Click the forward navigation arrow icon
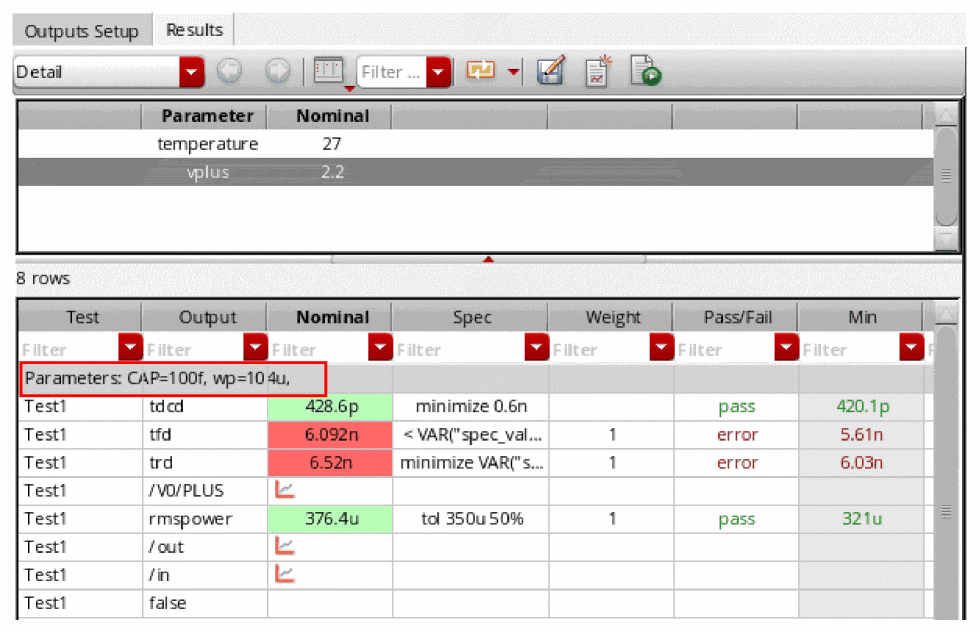Viewport: 980px width, 633px height. [277, 72]
